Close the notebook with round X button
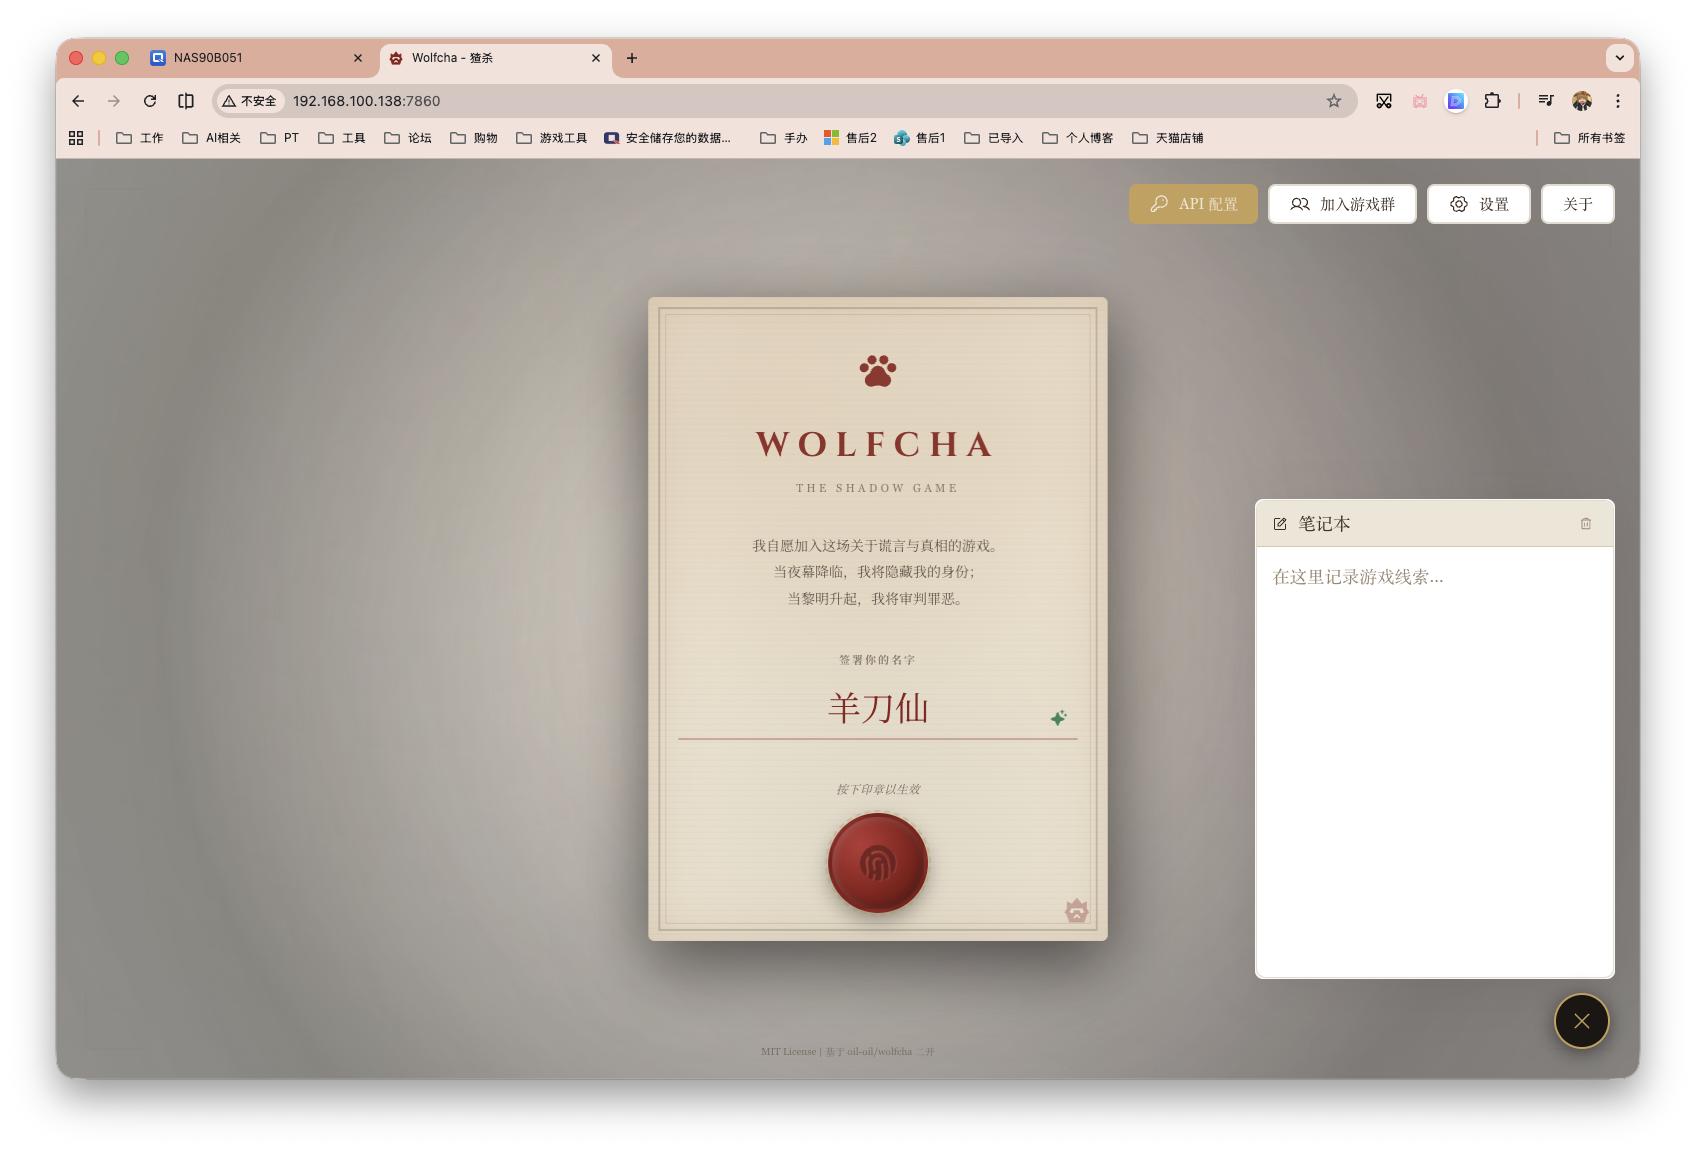 (x=1581, y=1021)
